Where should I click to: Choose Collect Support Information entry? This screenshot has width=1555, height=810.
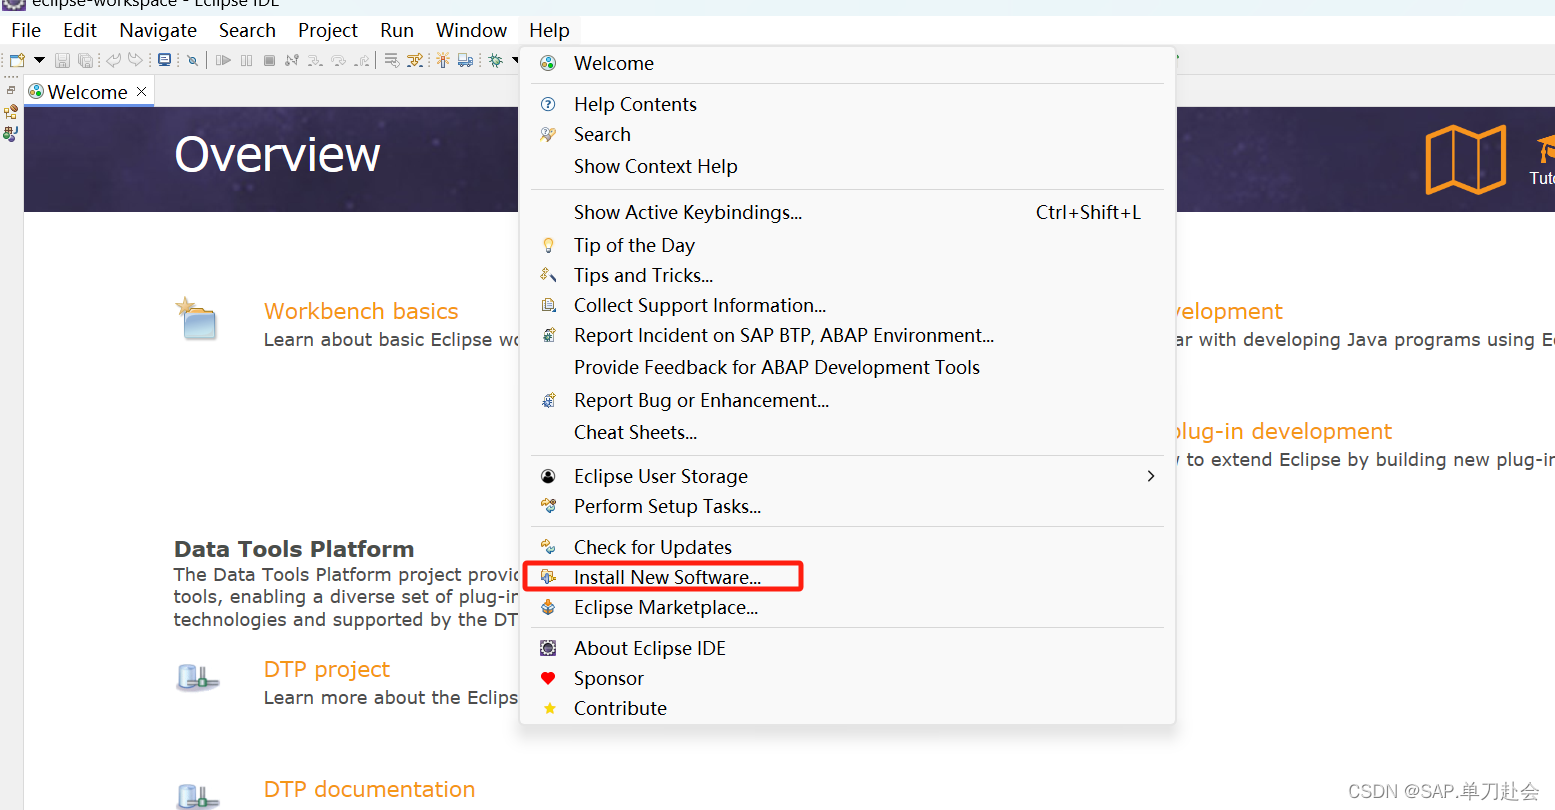pyautogui.click(x=847, y=305)
